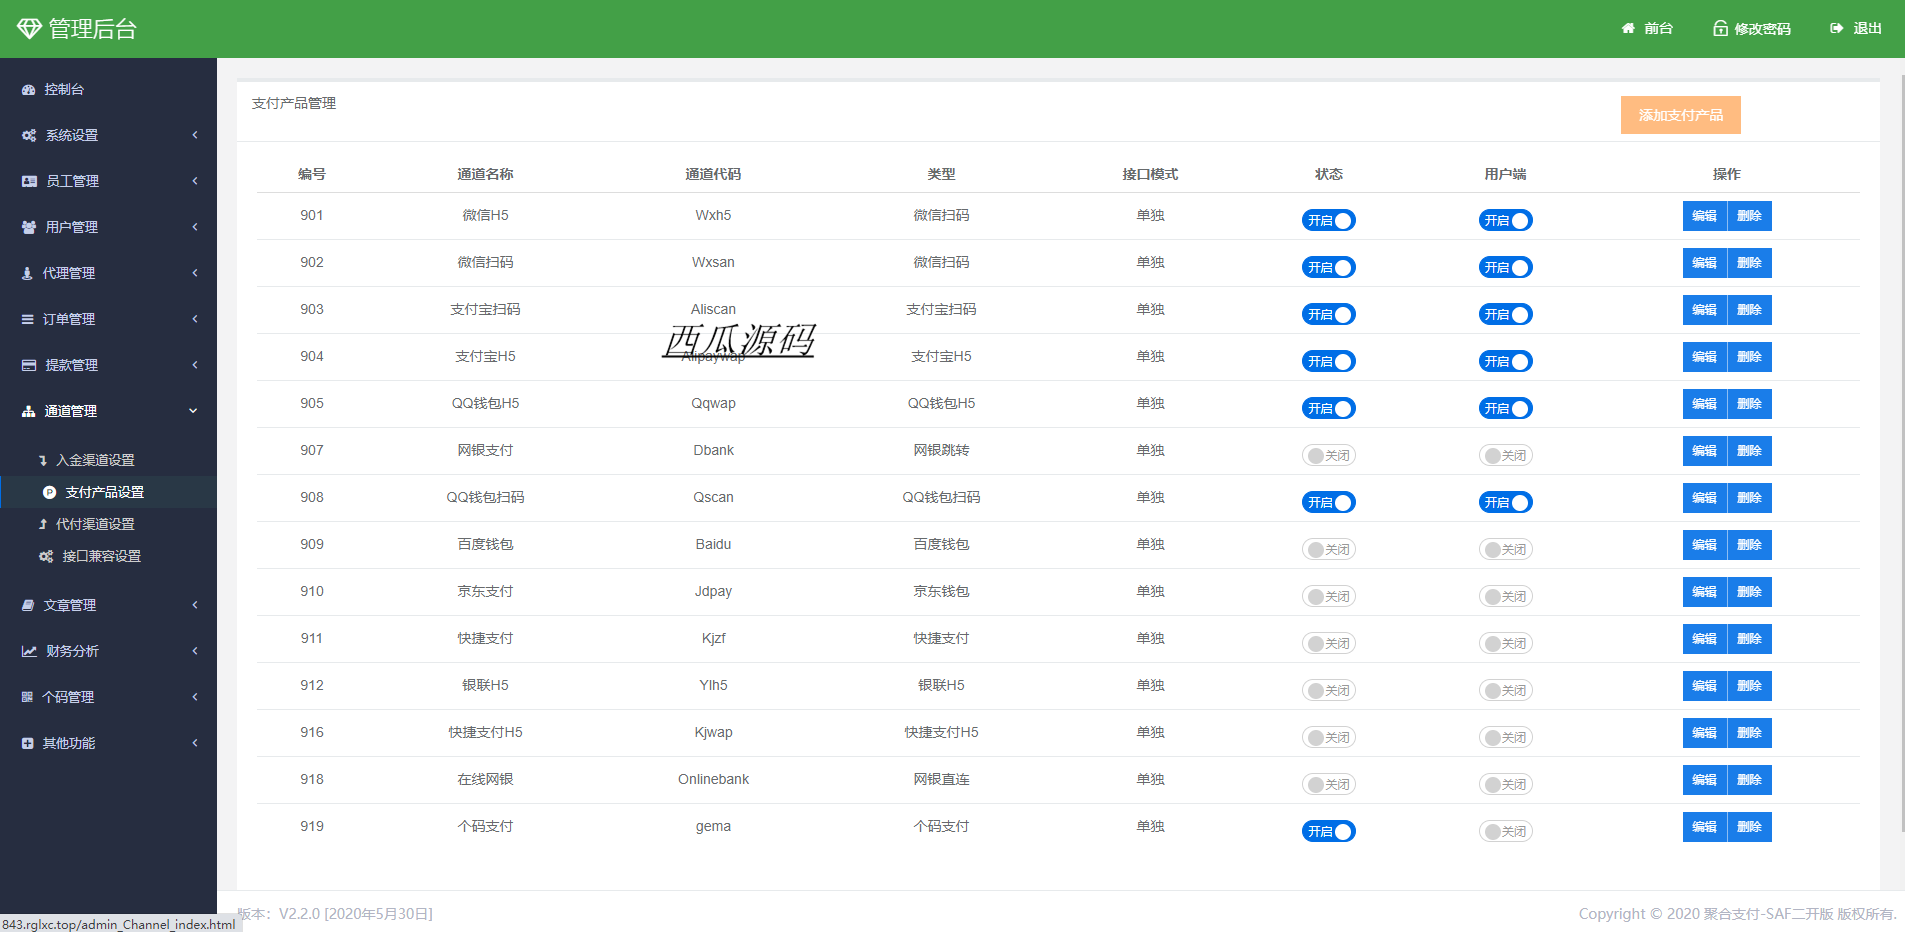Click the users icon beside 用户管理

(x=29, y=227)
